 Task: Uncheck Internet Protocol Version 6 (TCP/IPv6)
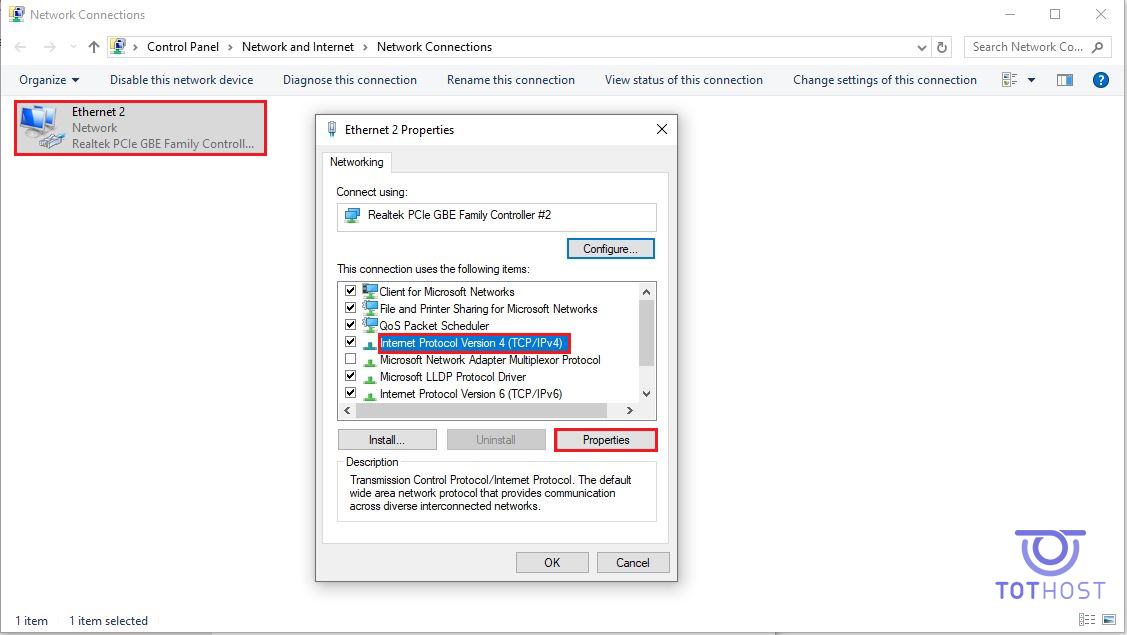coord(351,394)
